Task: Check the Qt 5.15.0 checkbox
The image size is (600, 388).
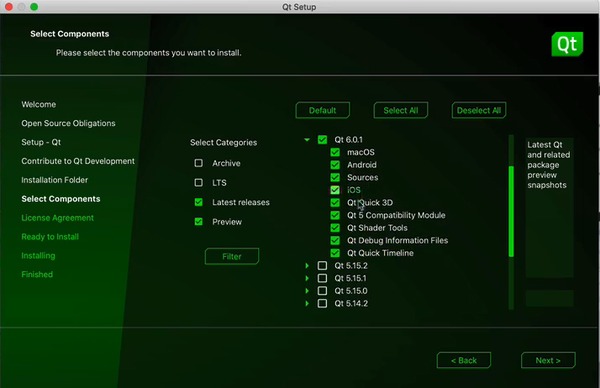Action: point(322,291)
